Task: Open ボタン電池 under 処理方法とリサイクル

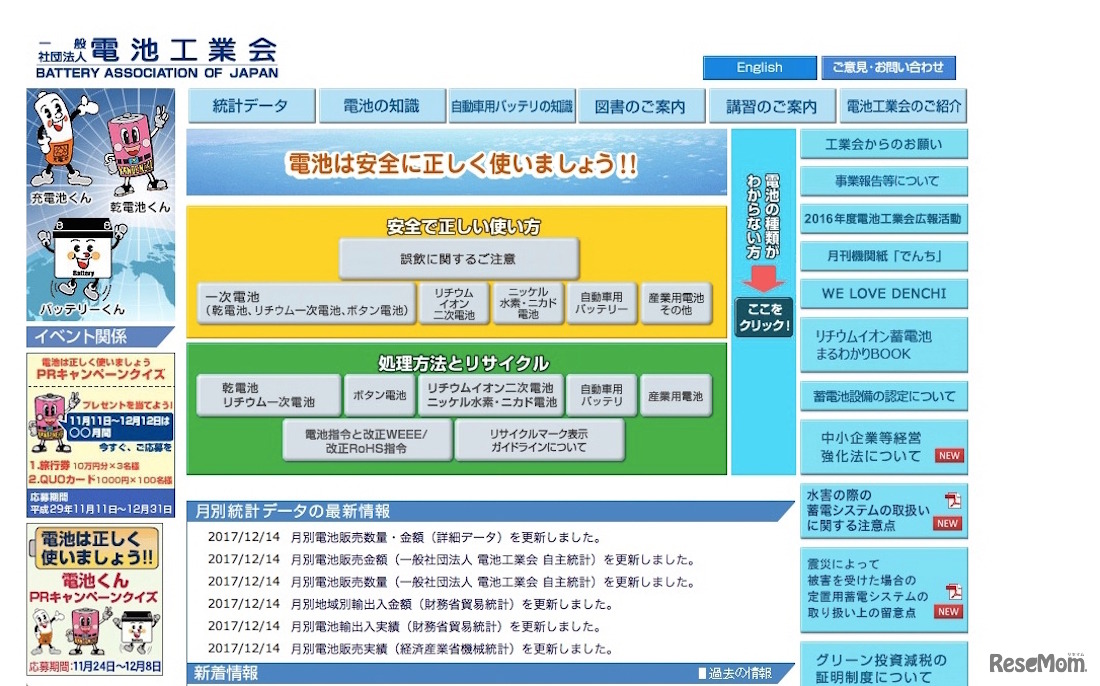Action: pyautogui.click(x=379, y=396)
